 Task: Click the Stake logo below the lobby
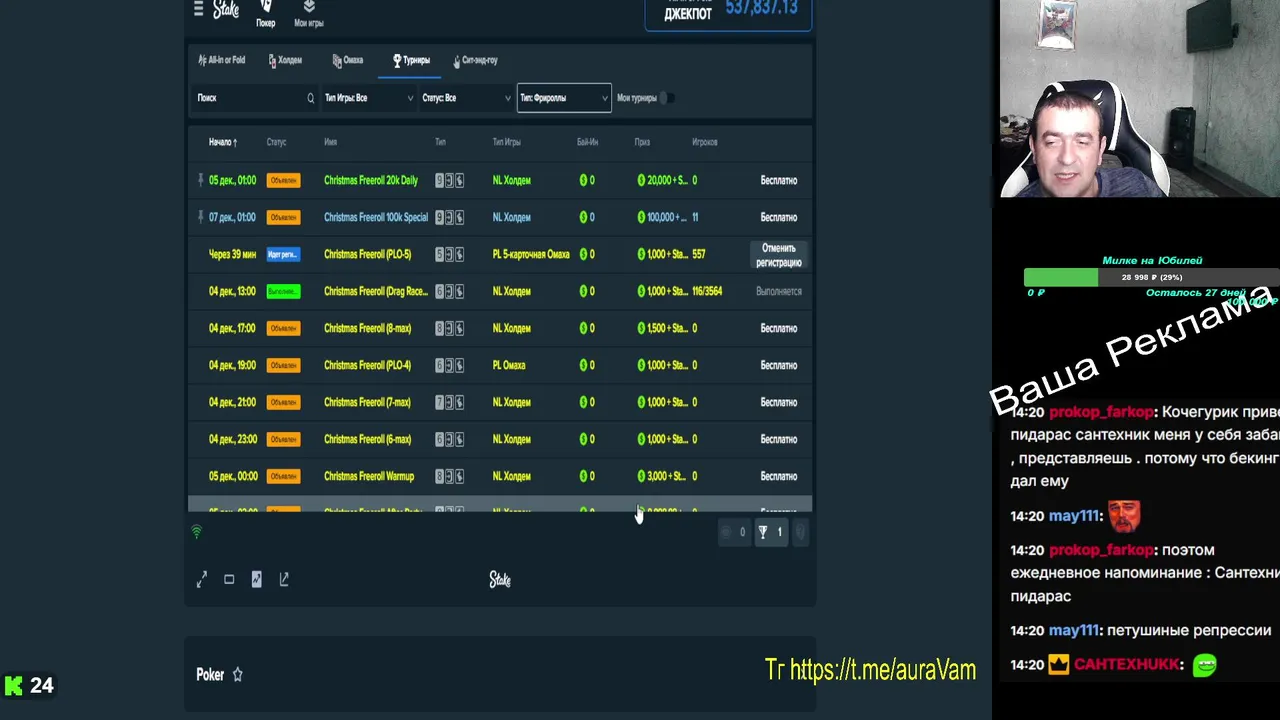(x=500, y=580)
